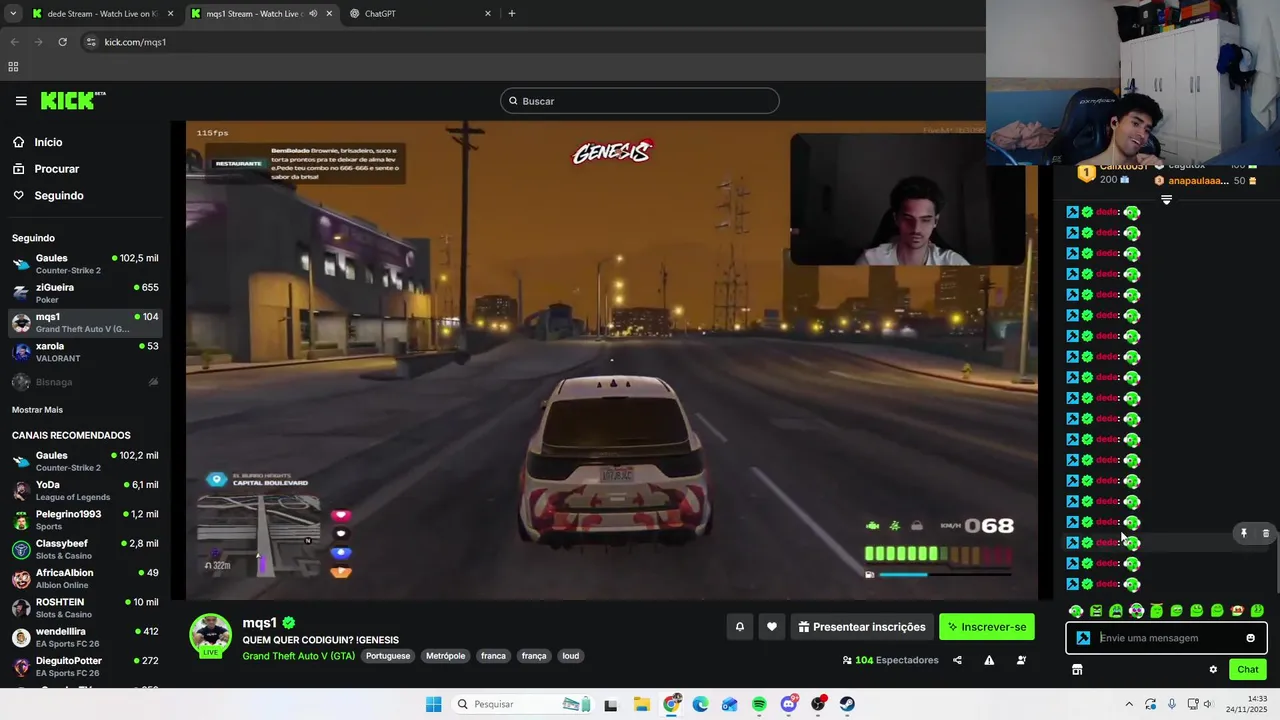Click the live video player
Image resolution: width=1280 pixels, height=720 pixels.
click(x=611, y=360)
